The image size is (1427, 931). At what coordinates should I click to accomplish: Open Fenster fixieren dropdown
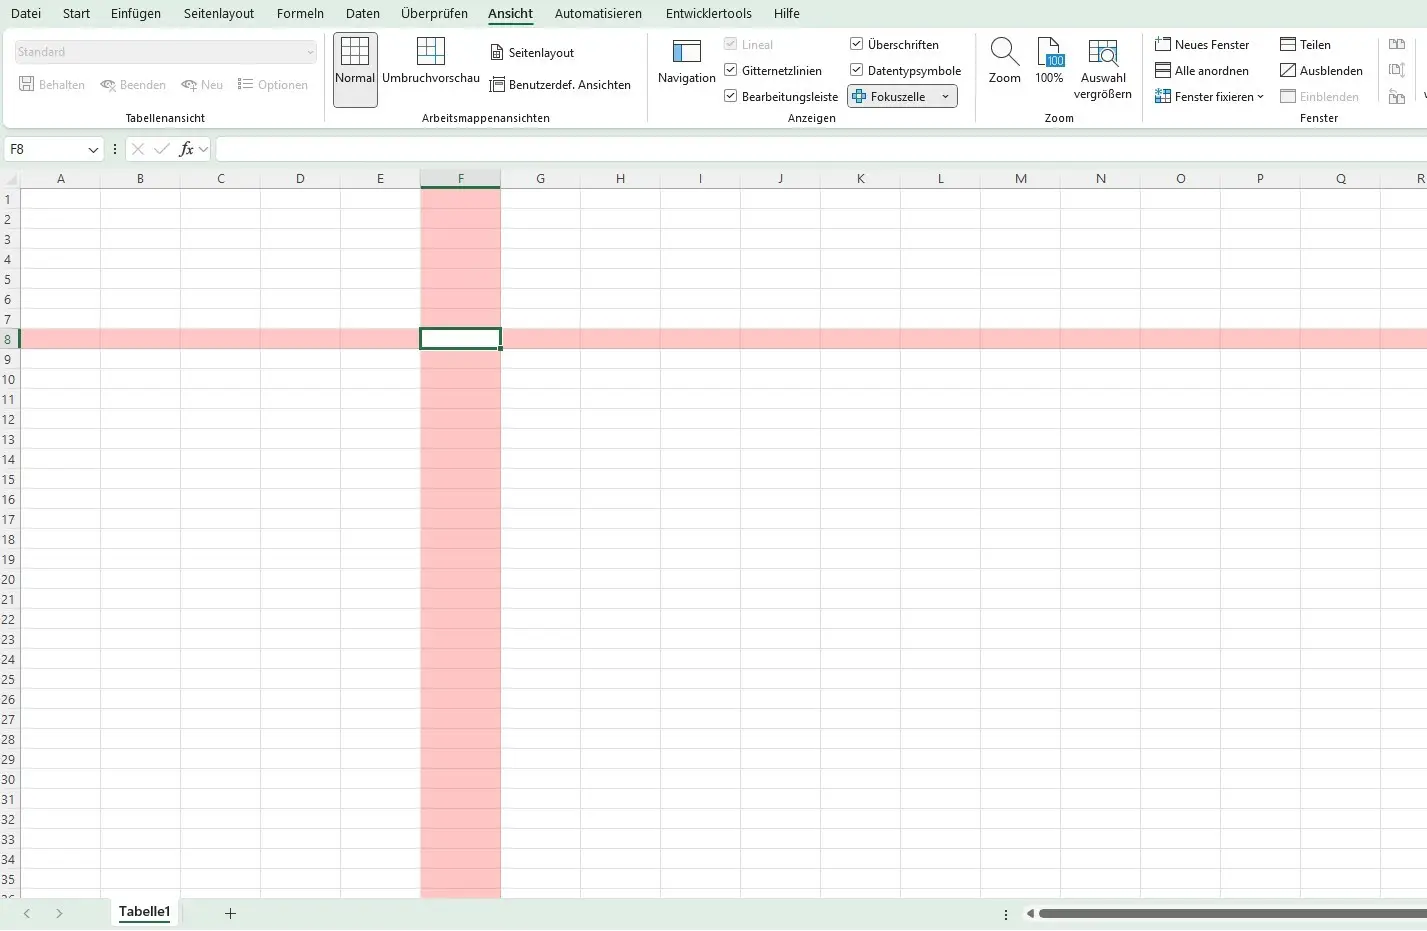coord(1209,97)
